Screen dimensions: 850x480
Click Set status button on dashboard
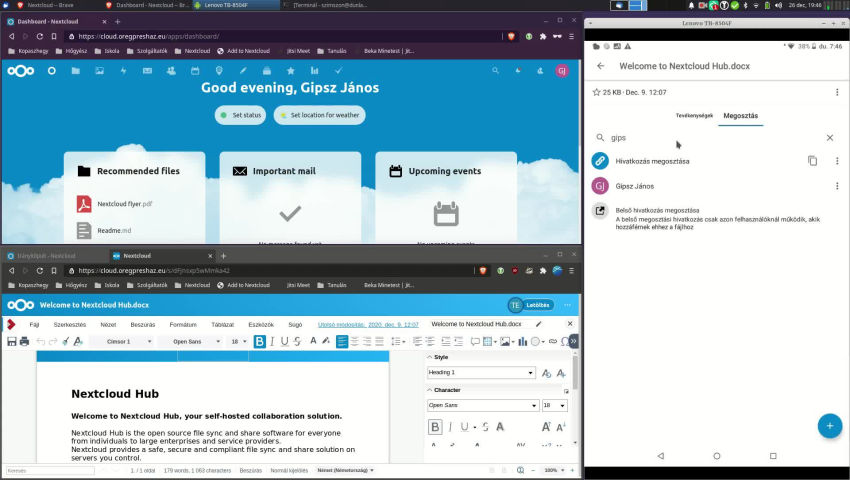240,115
